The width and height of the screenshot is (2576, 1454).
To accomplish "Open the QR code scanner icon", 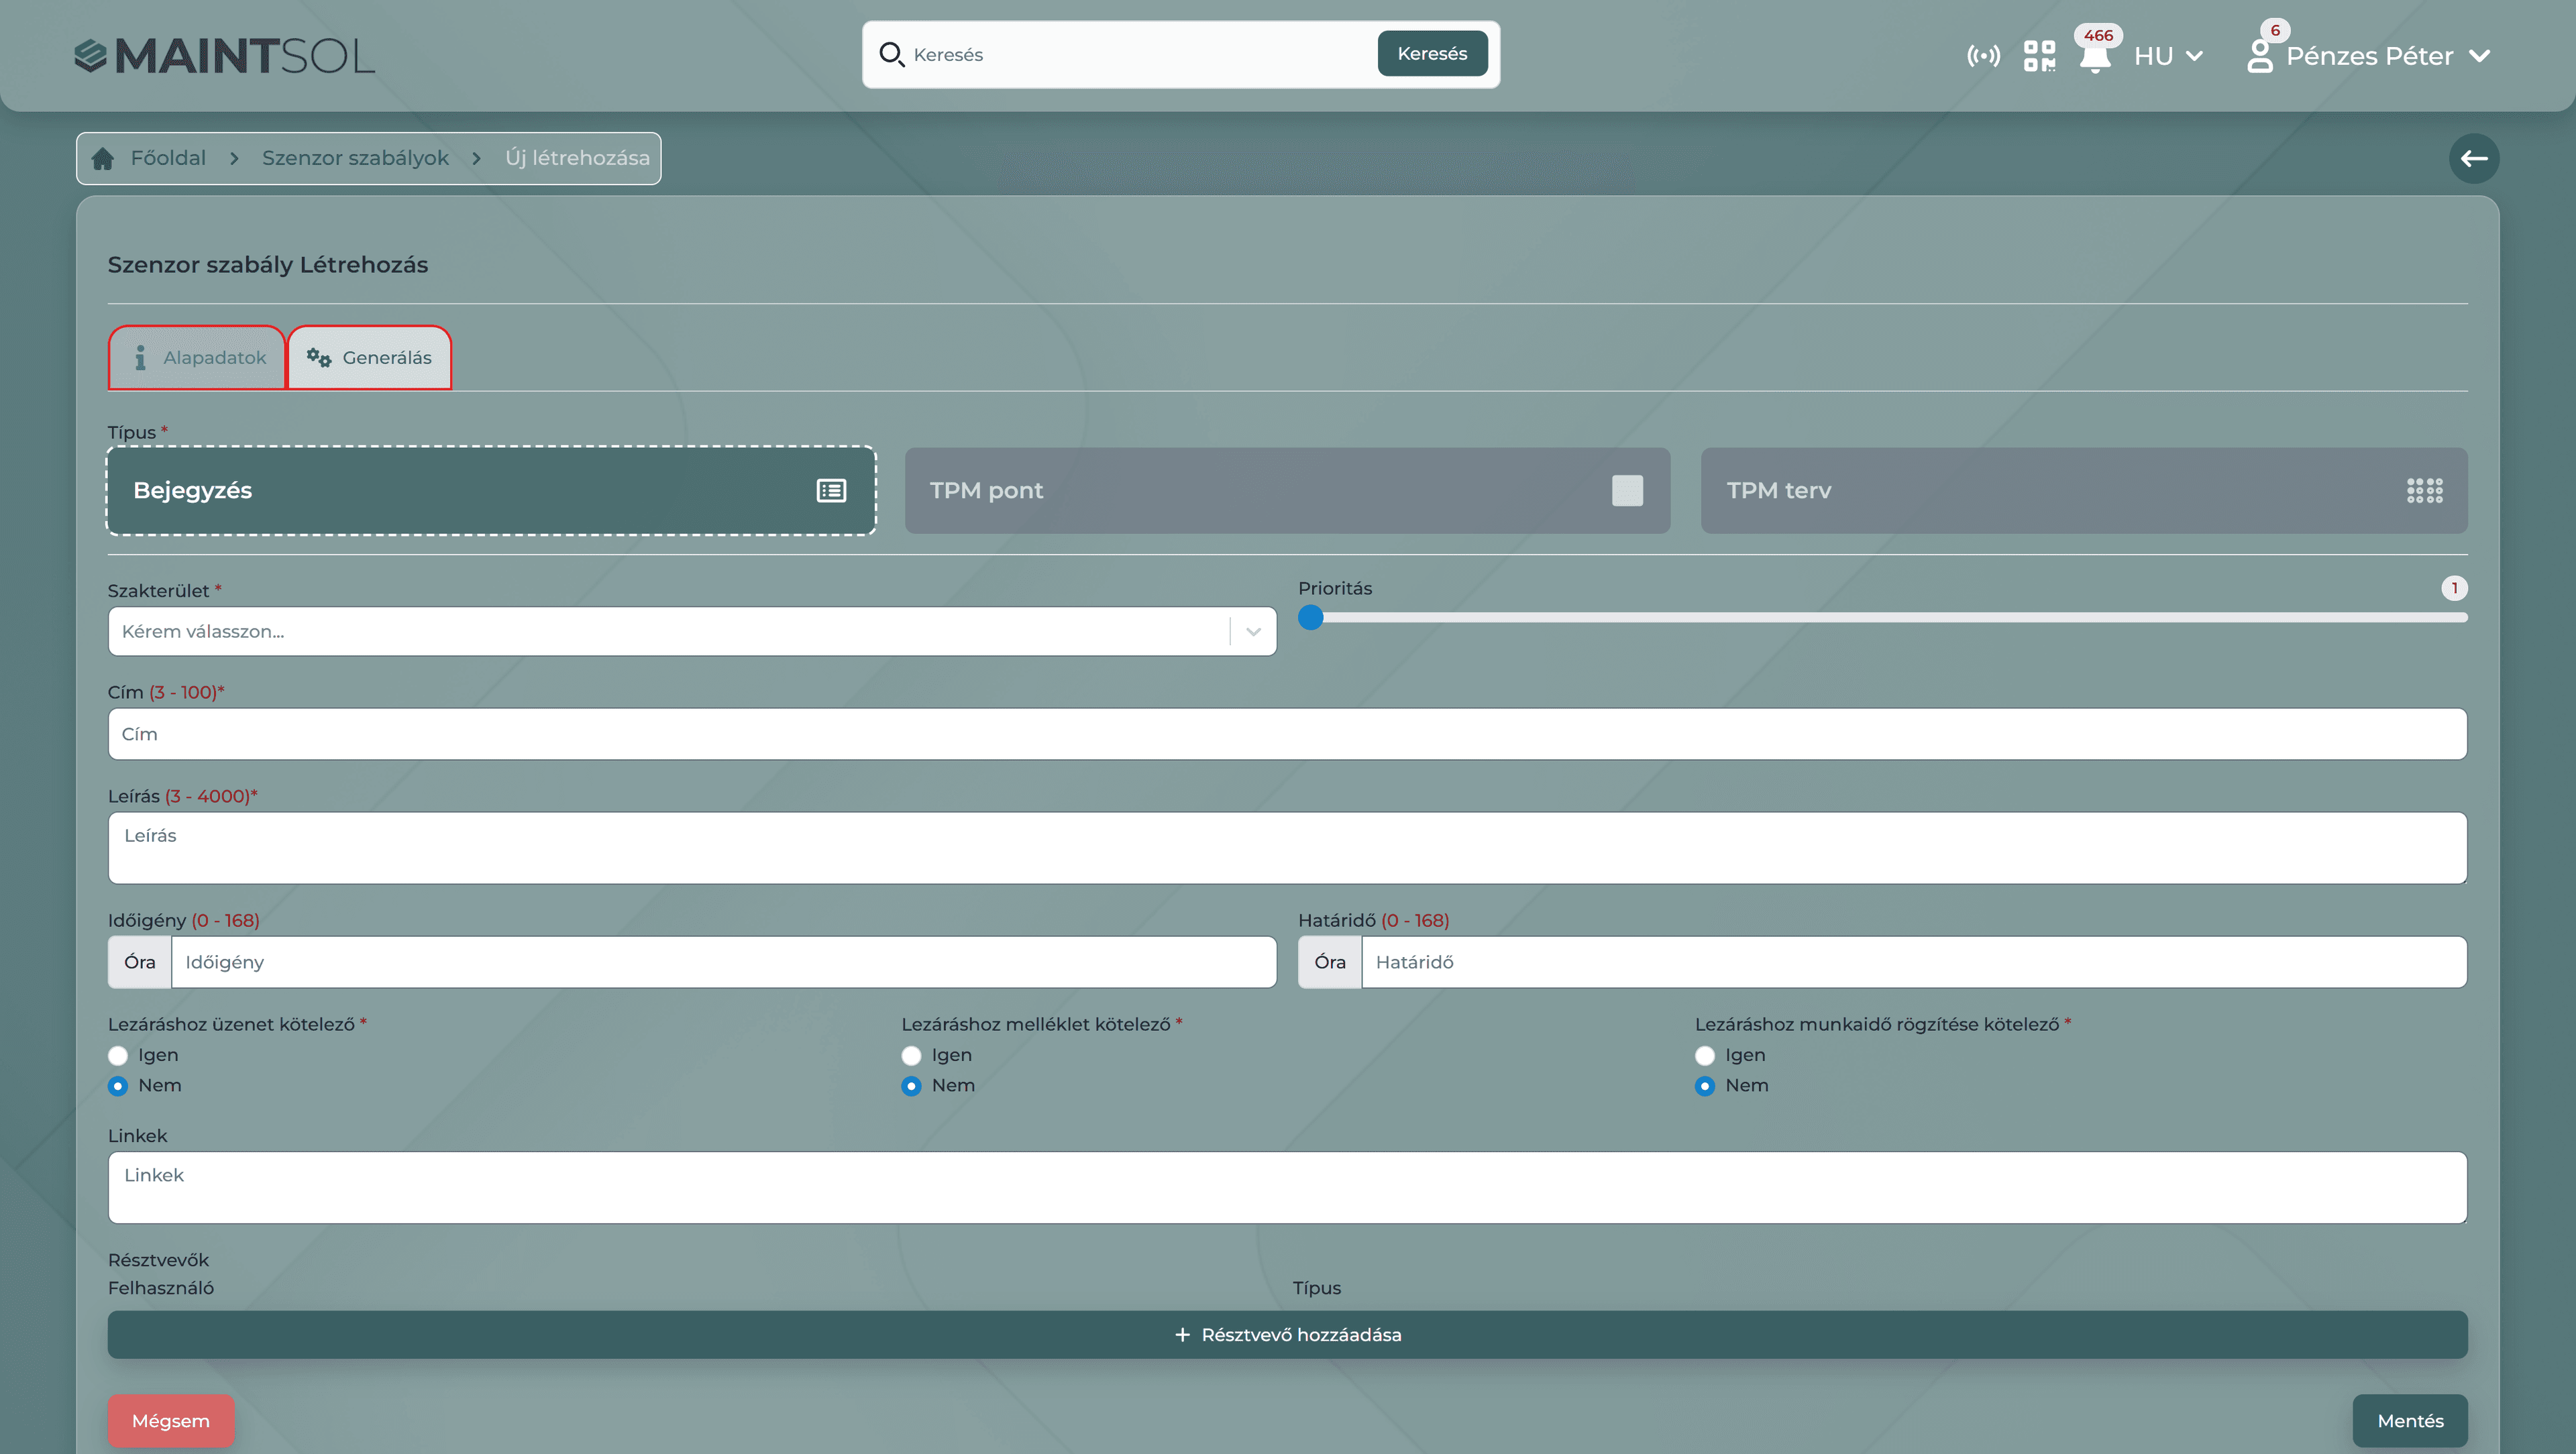I will (x=2039, y=56).
